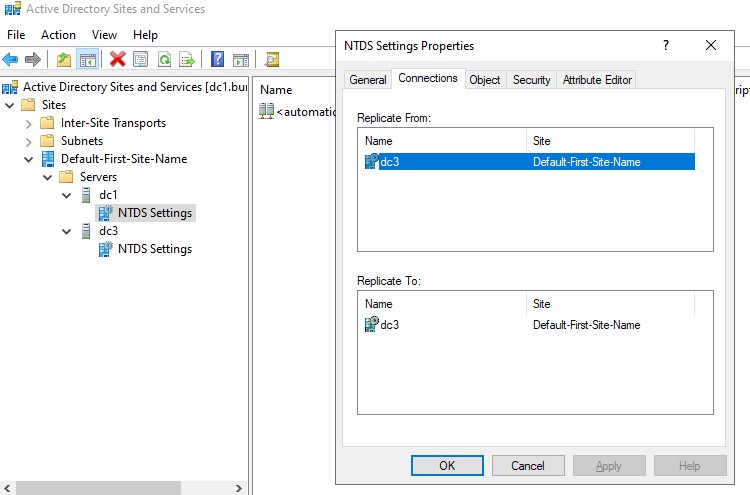Toggle the Show/Hide Console Tree icon
Viewport: 750px width, 495px height.
pos(88,60)
